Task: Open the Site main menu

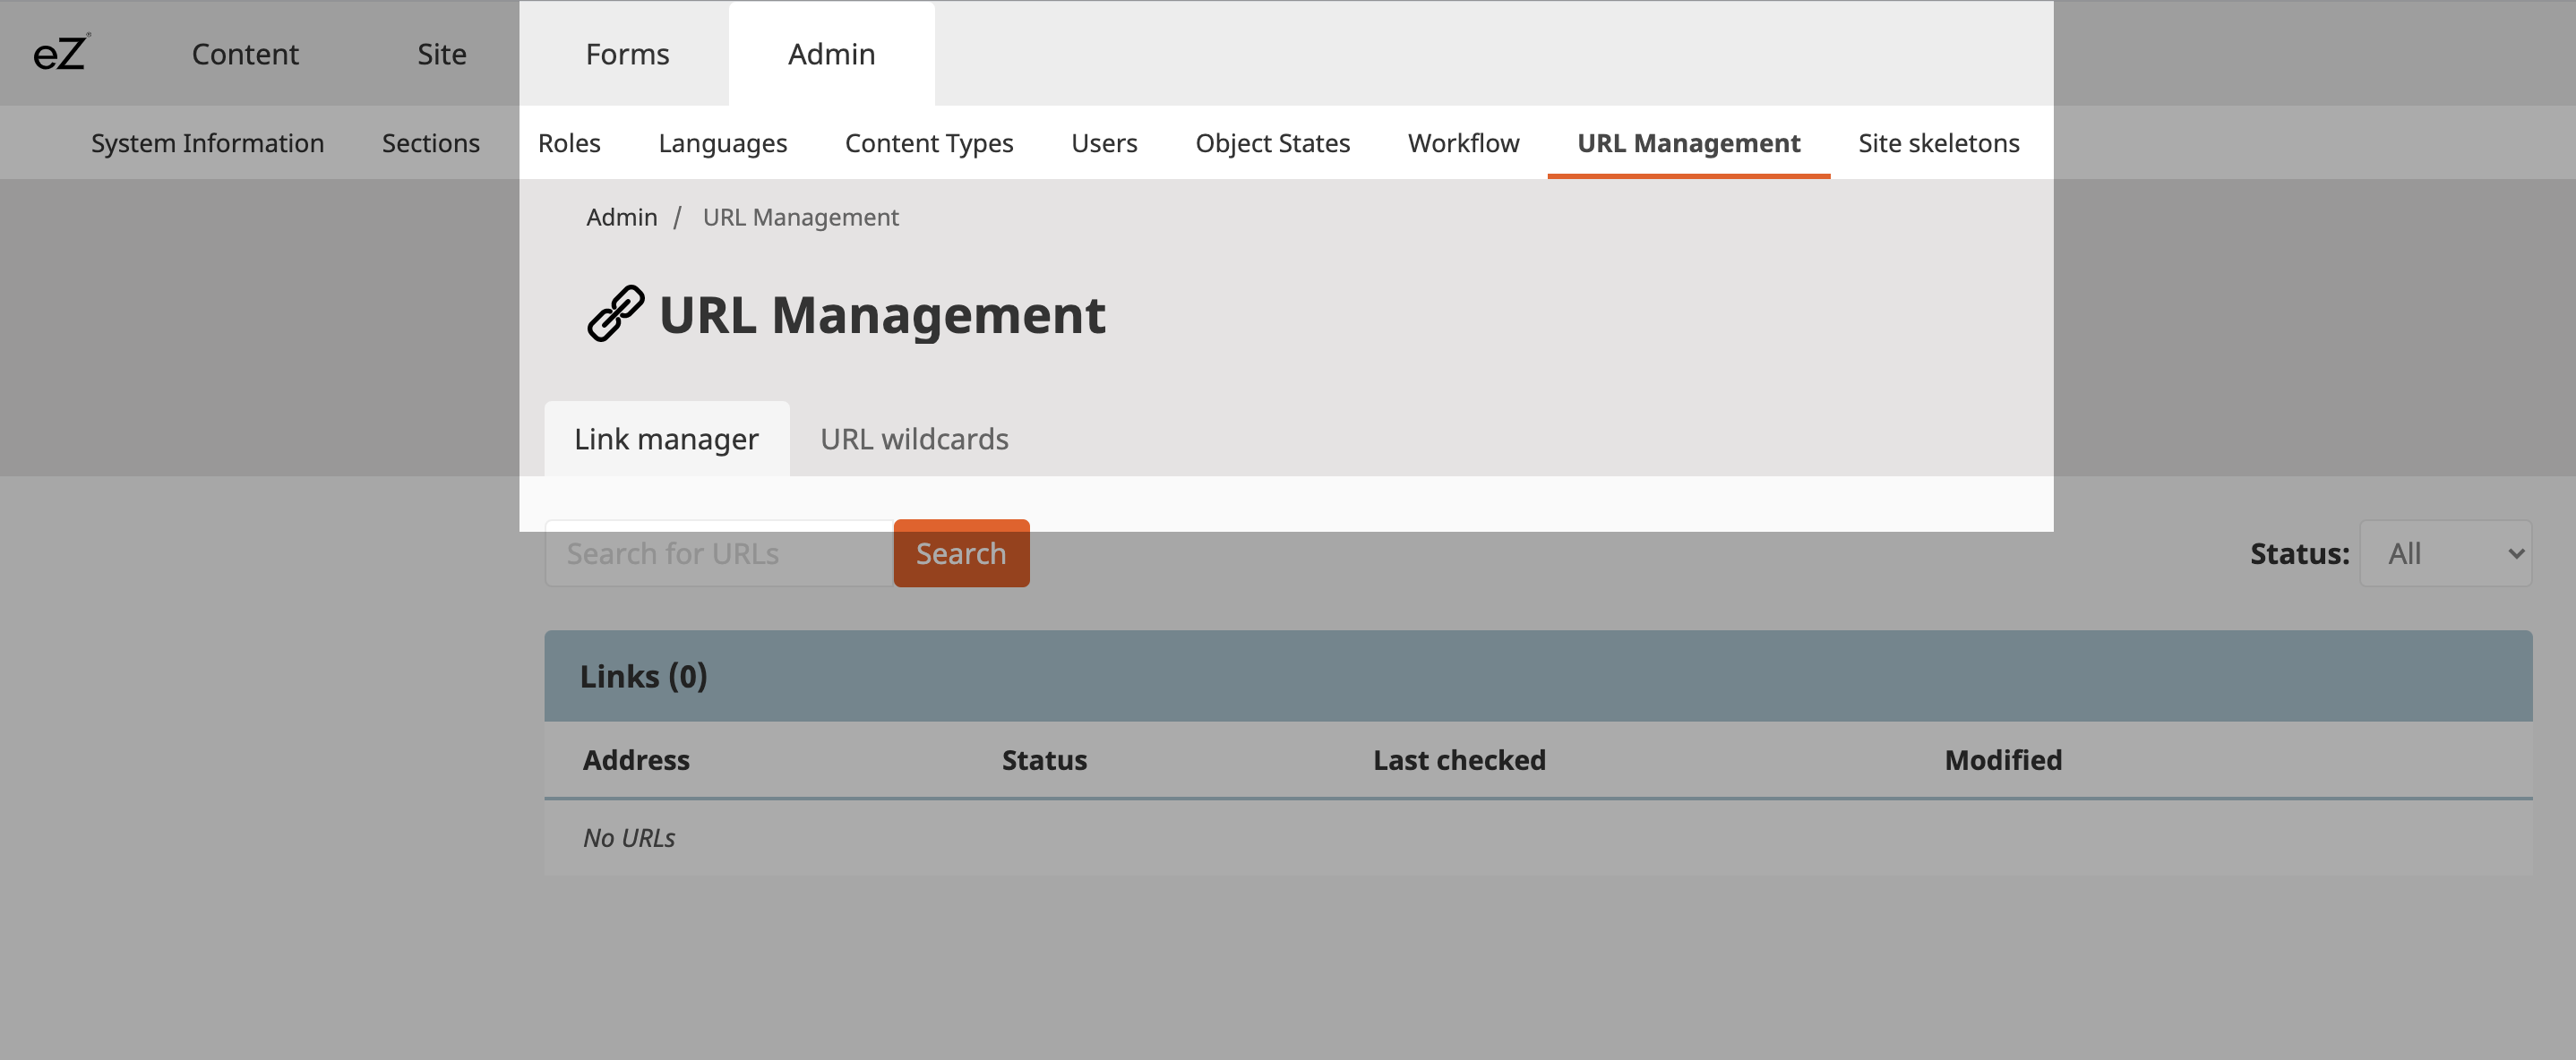Action: click(441, 54)
